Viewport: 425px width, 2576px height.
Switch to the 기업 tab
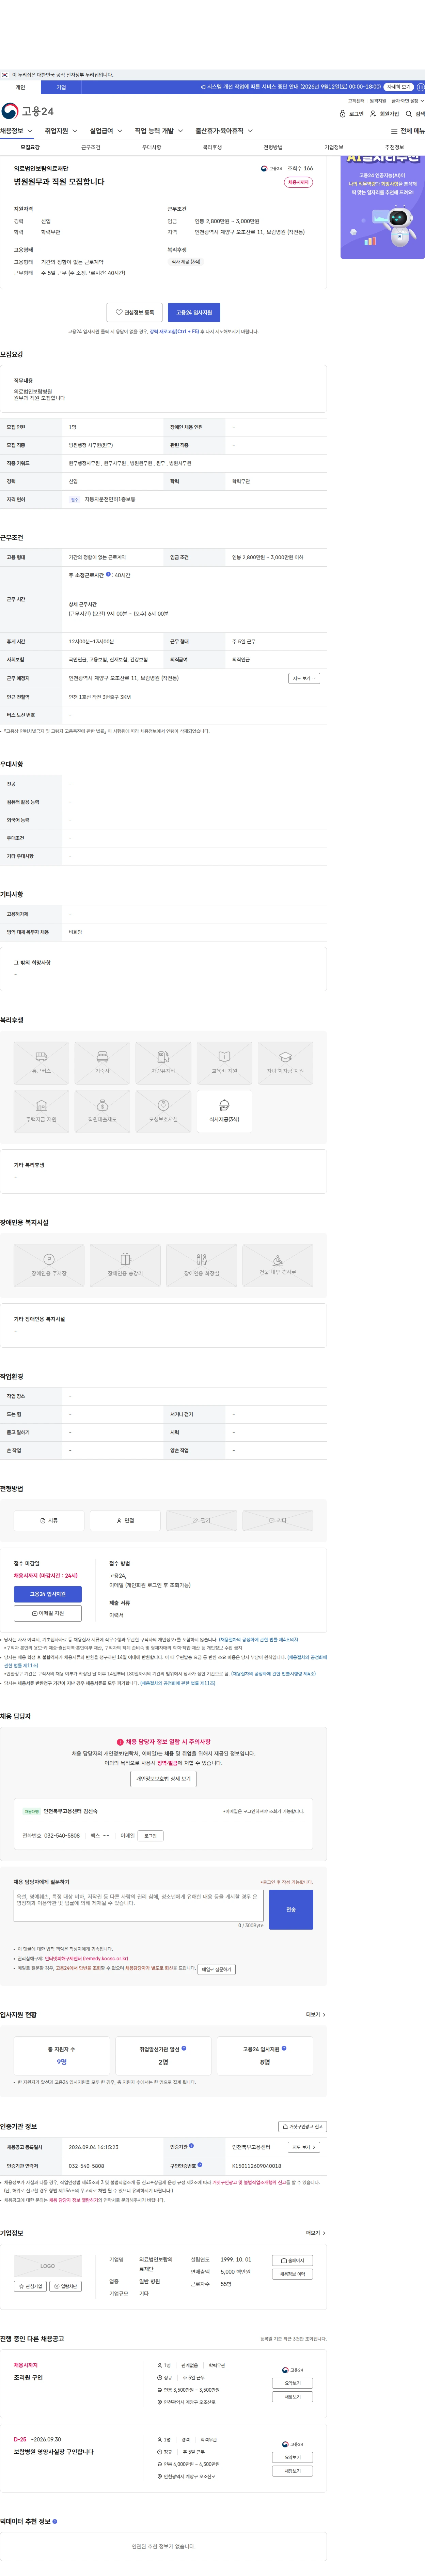click(x=61, y=87)
